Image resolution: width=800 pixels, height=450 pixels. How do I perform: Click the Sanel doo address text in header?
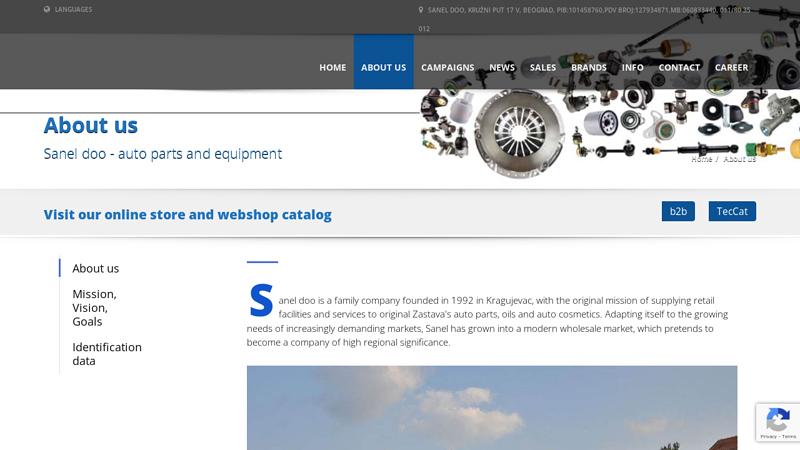pos(585,19)
